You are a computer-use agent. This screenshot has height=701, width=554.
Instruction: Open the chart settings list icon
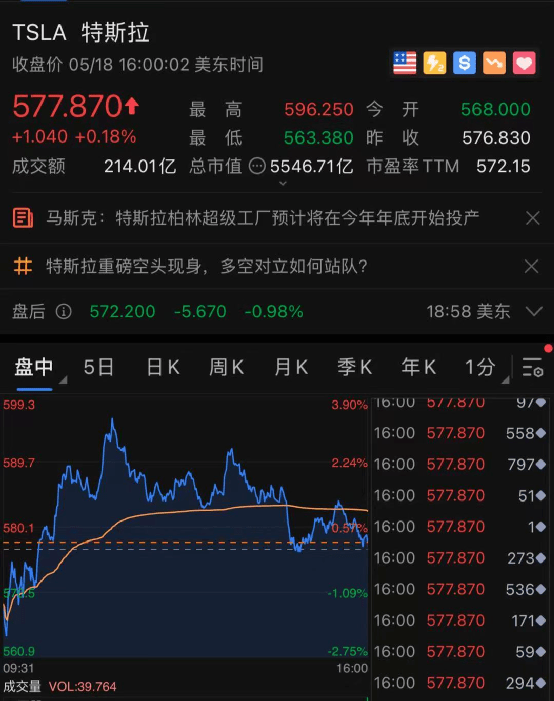point(533,367)
